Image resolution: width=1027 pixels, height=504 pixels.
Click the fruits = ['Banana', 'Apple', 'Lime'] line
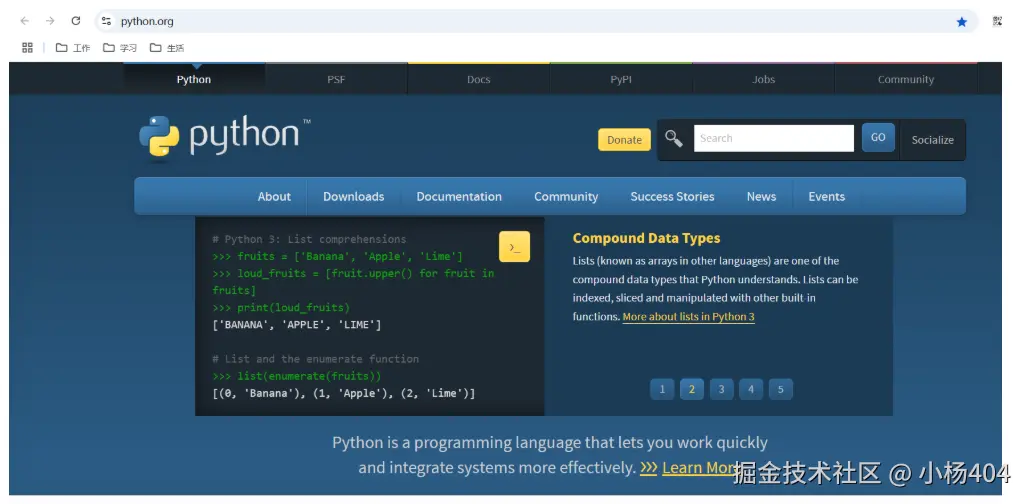[338, 256]
